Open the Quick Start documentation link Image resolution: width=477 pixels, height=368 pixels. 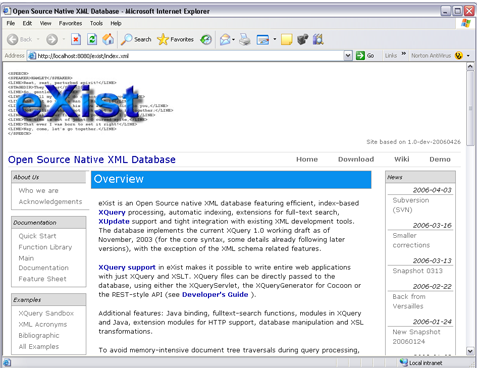tap(37, 236)
